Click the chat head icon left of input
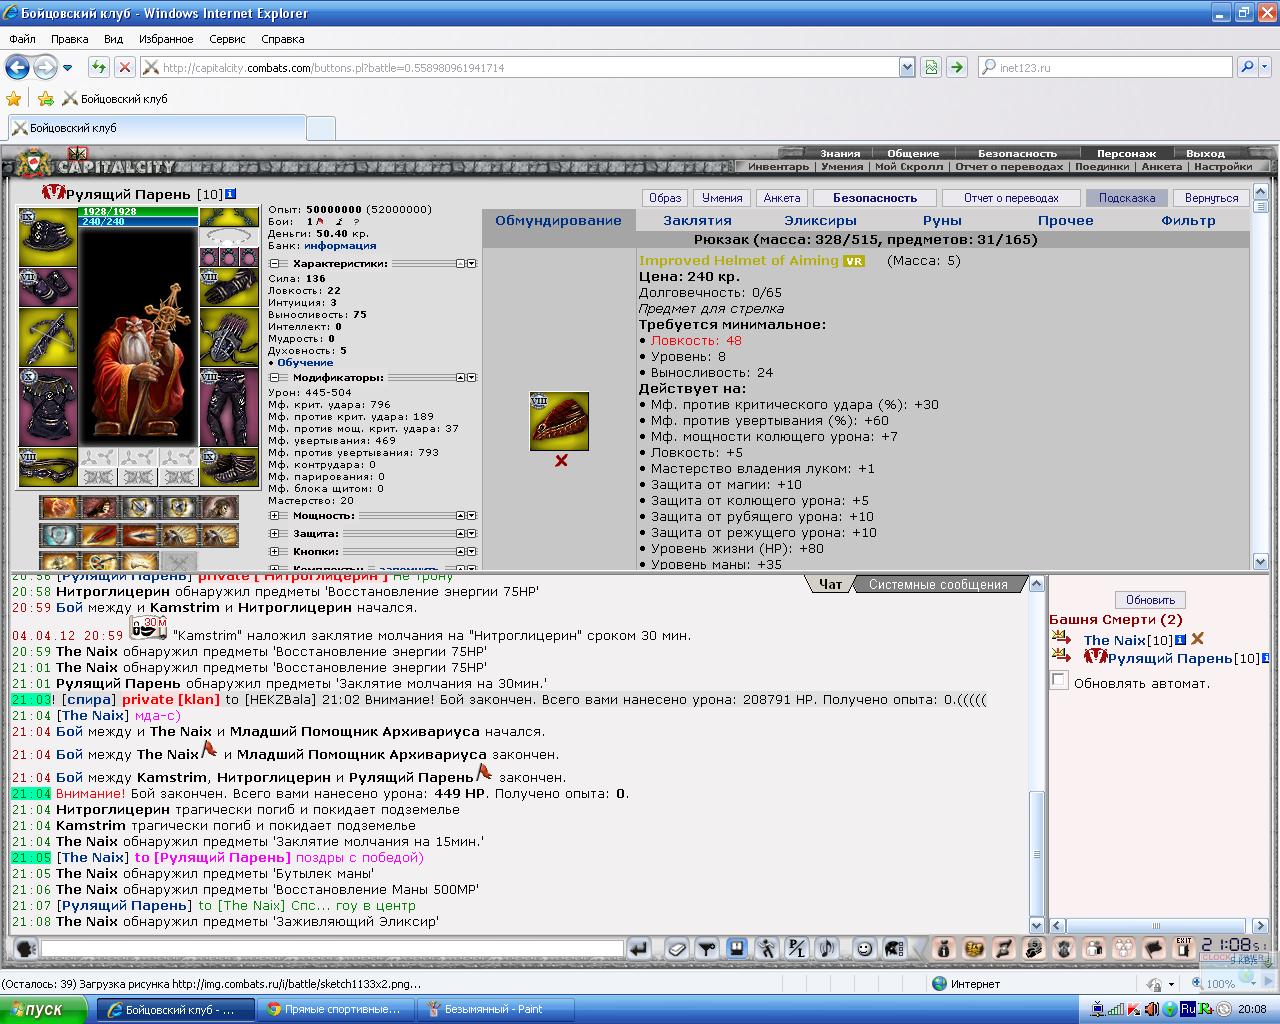 coord(27,948)
